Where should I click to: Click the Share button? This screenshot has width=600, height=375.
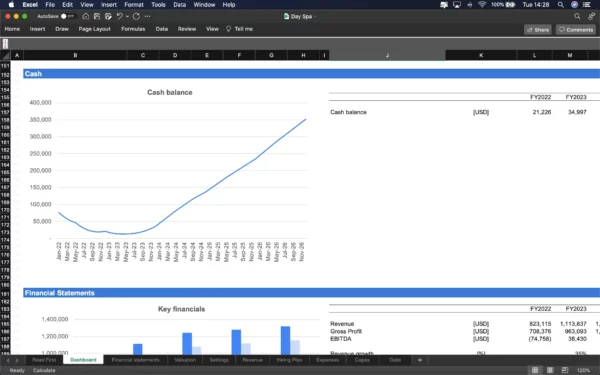[538, 29]
